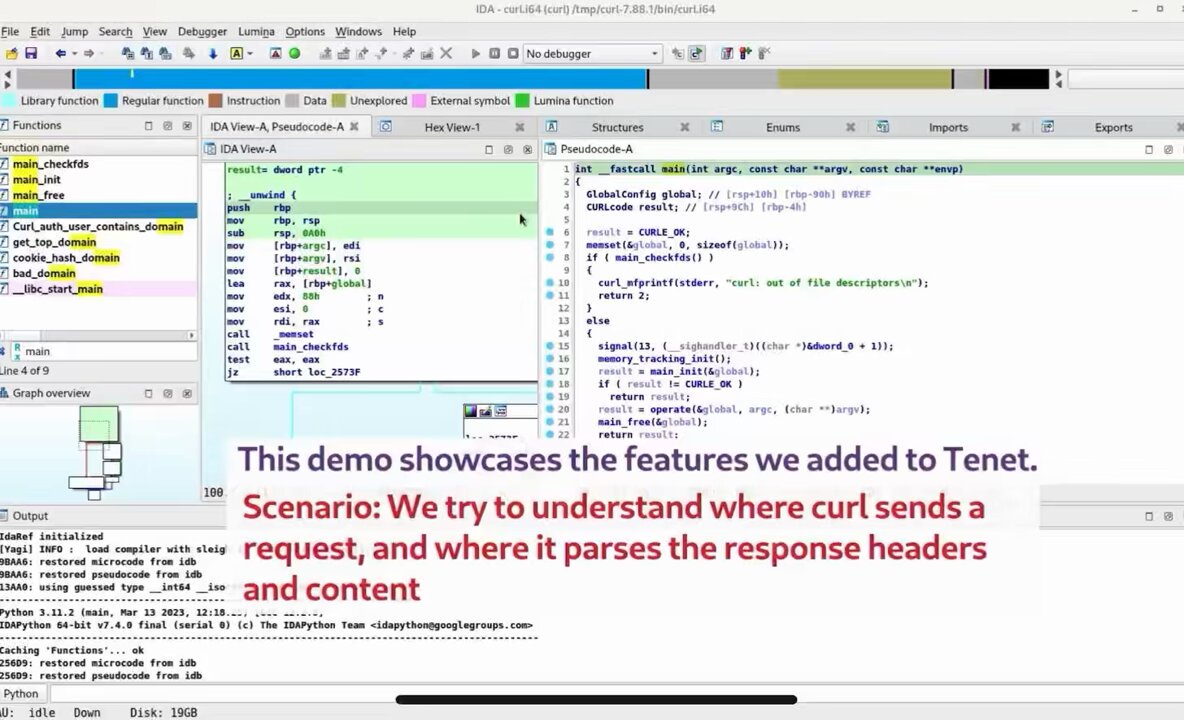Toggle breakpoint dot on pseudocode line 6

(x=550, y=232)
